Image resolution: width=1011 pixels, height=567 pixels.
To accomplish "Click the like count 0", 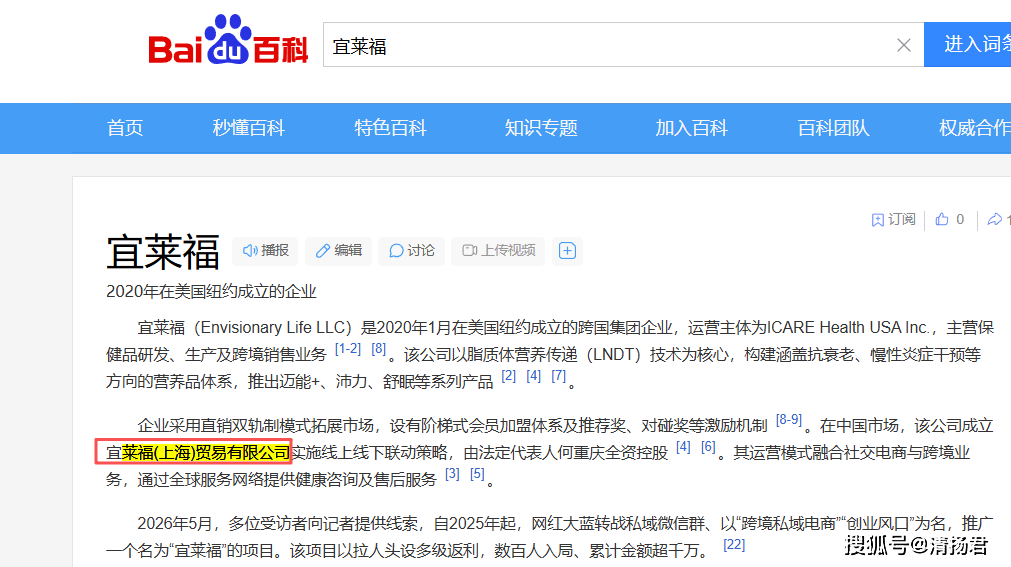I will click(960, 220).
